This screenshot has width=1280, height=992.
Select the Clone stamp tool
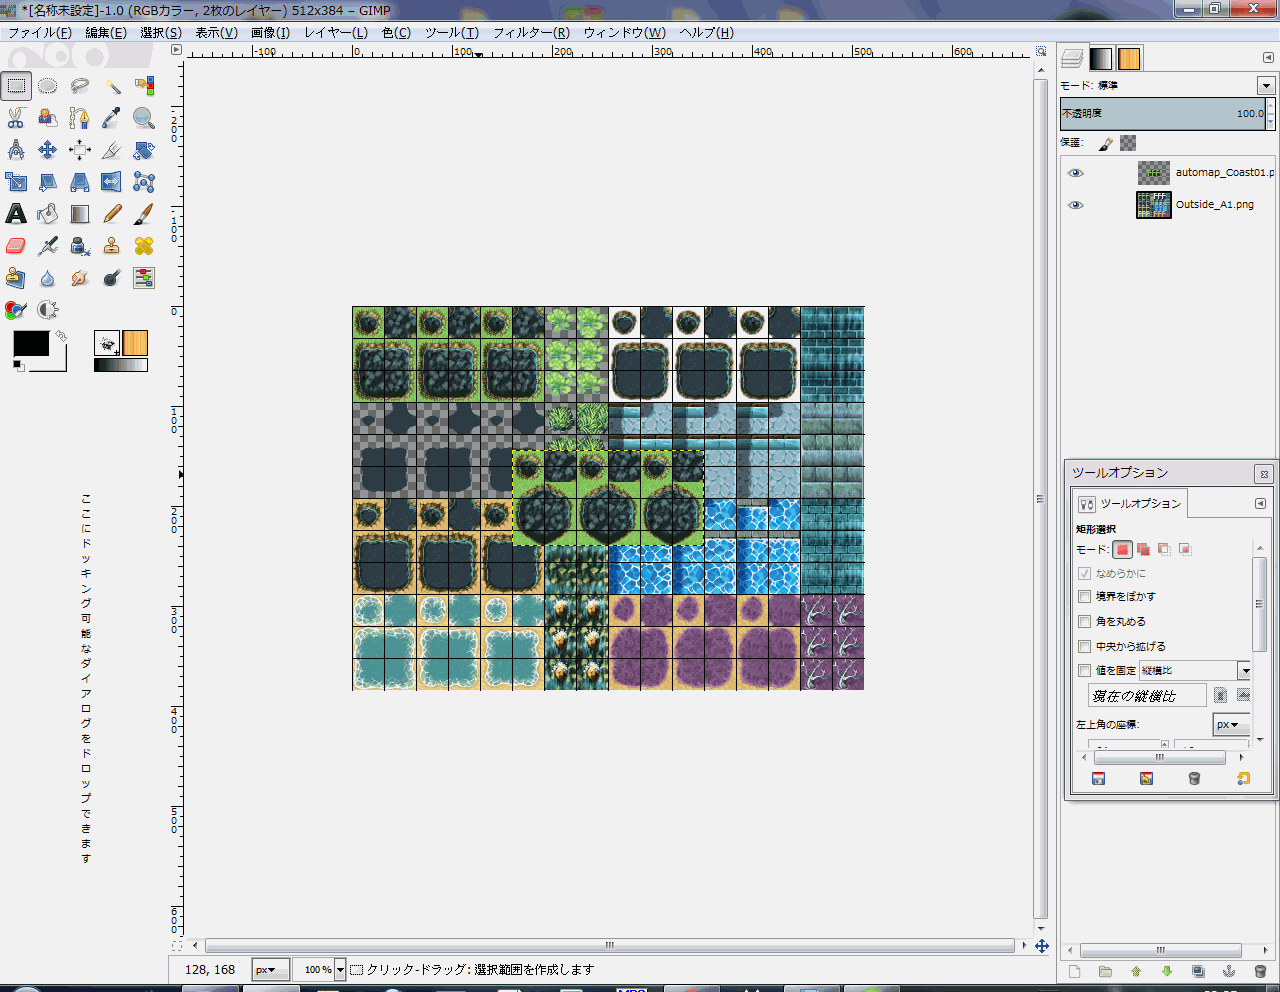(x=112, y=246)
